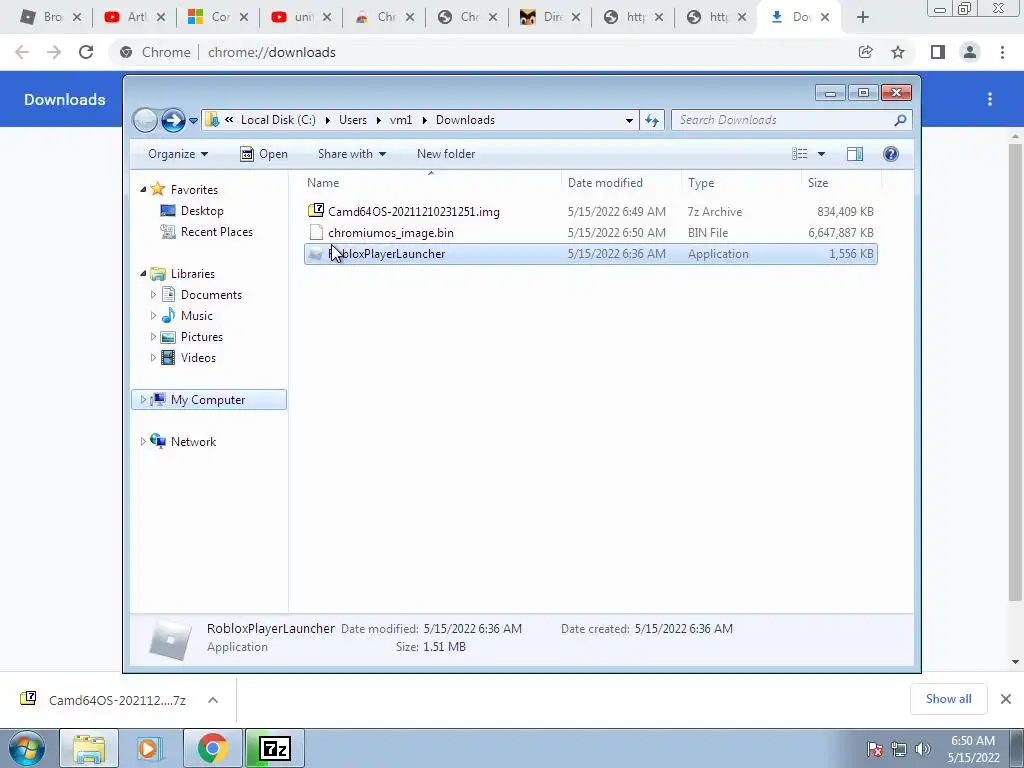Open more view options arrow

[822, 154]
